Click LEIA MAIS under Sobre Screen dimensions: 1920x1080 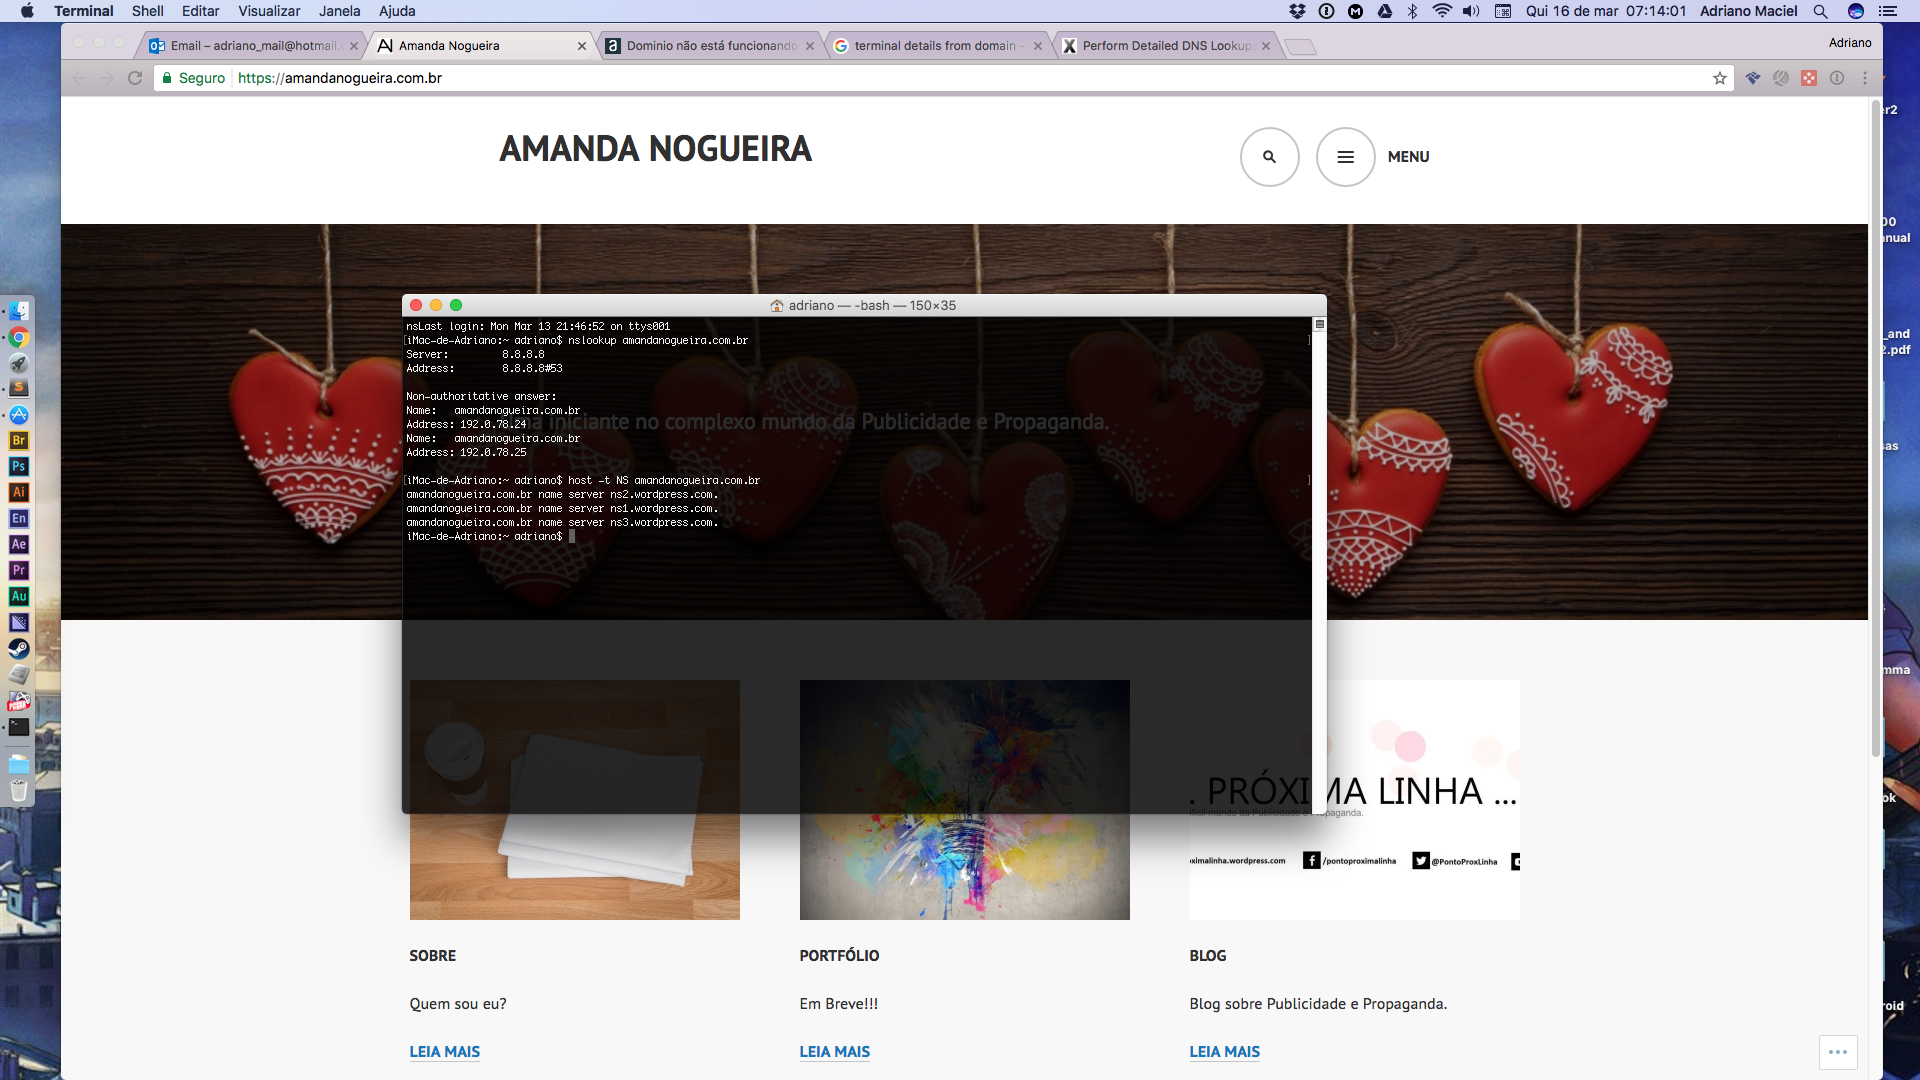point(445,1052)
